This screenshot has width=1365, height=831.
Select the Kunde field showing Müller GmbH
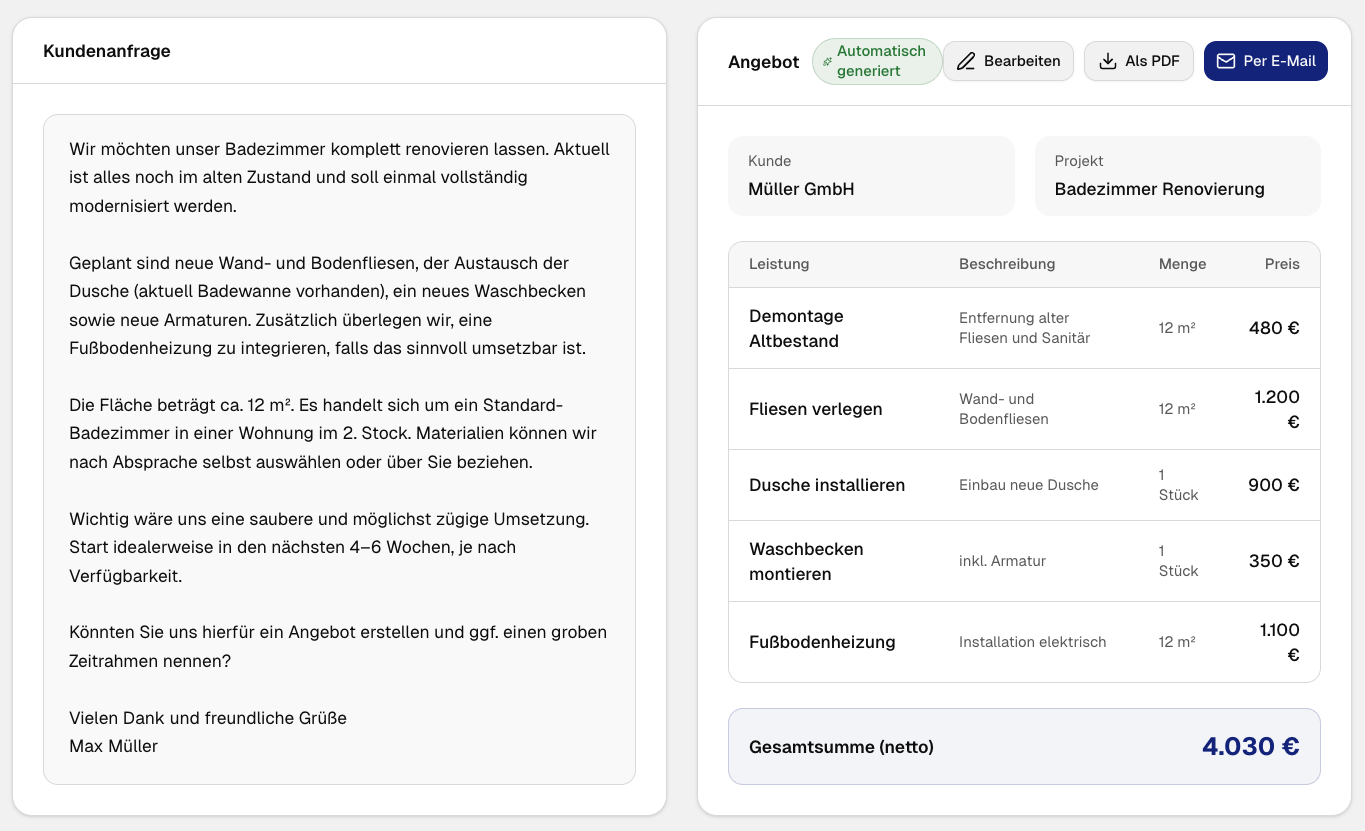[870, 176]
